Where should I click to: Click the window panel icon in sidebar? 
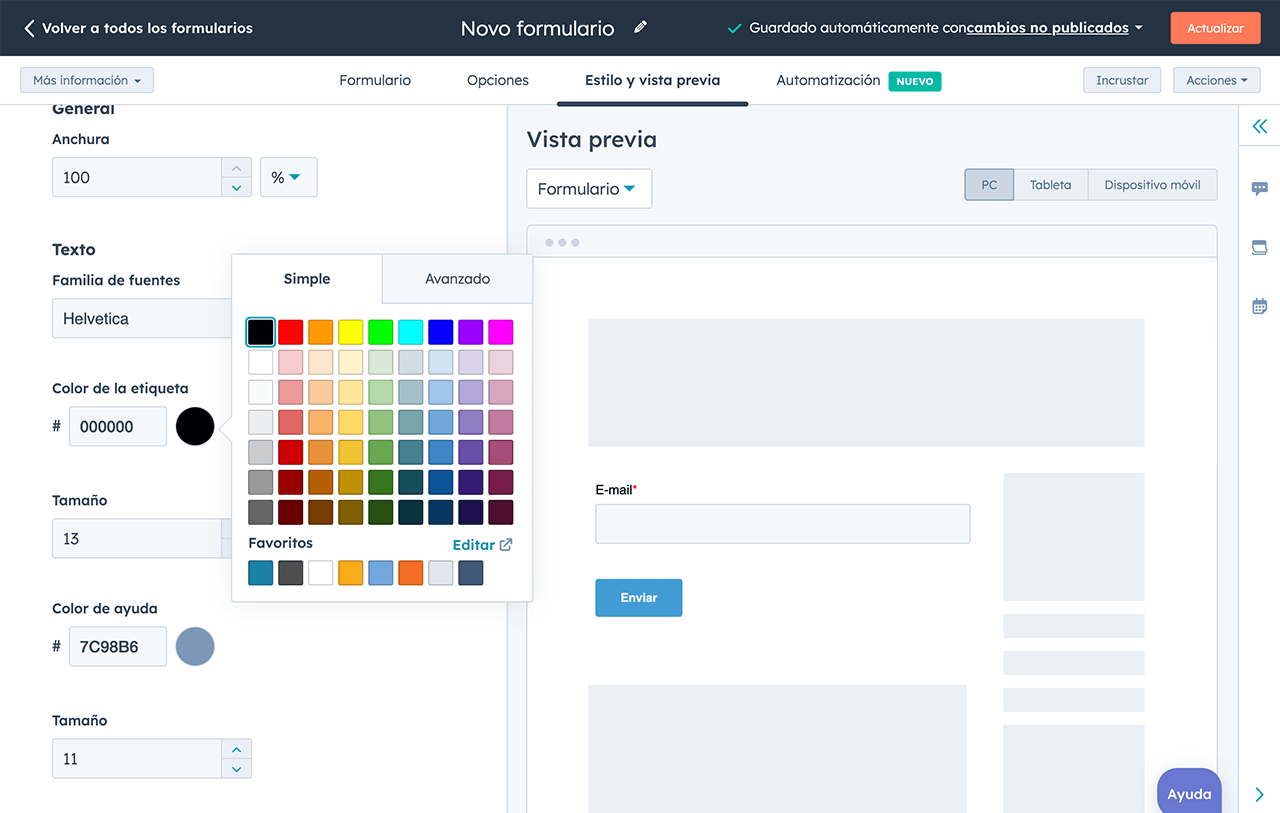coord(1259,247)
